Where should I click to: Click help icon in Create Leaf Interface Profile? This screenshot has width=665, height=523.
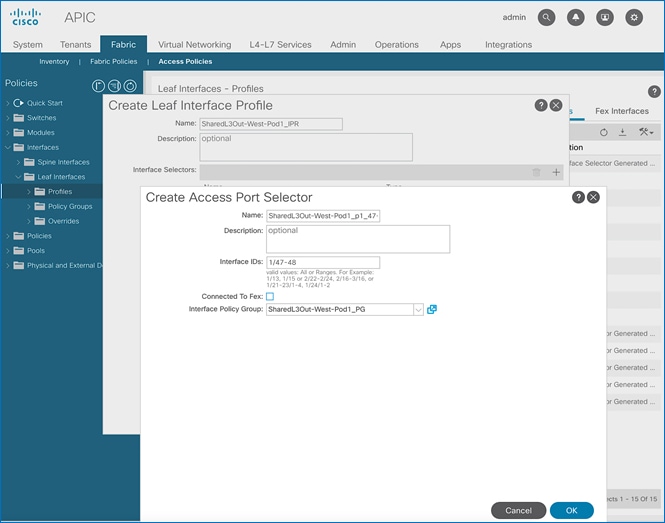click(x=541, y=105)
